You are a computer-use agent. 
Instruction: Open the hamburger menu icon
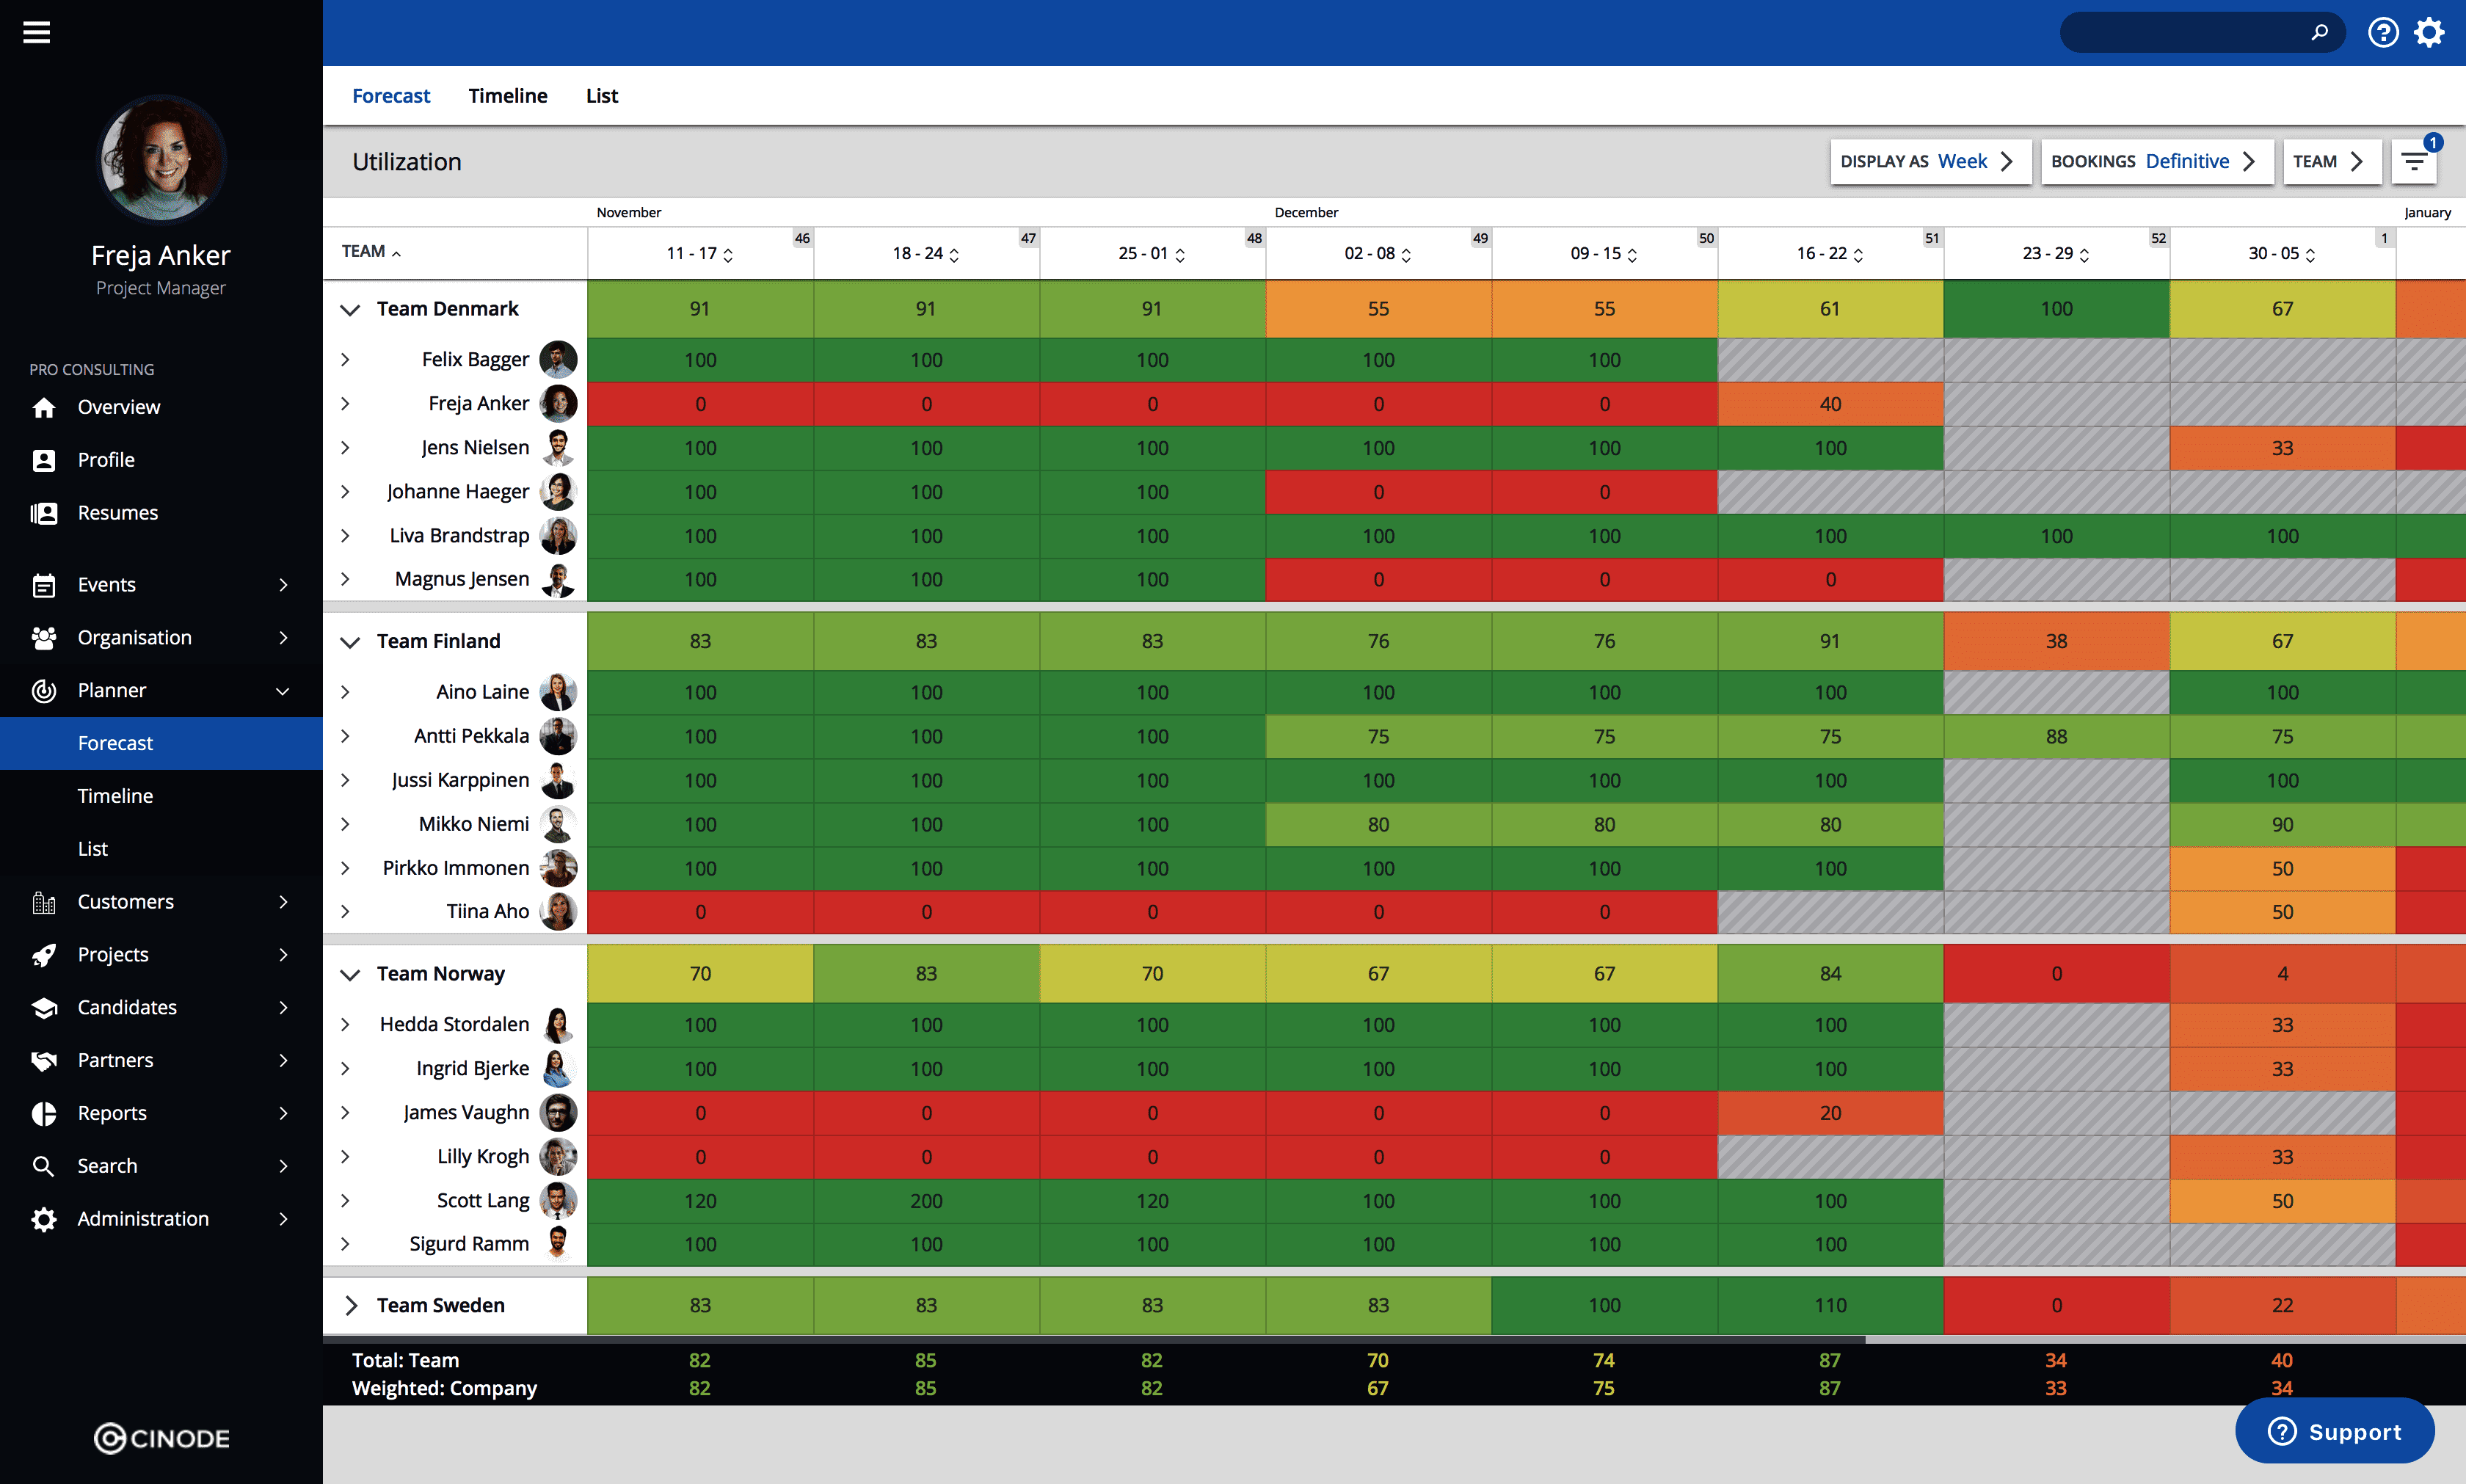37,32
